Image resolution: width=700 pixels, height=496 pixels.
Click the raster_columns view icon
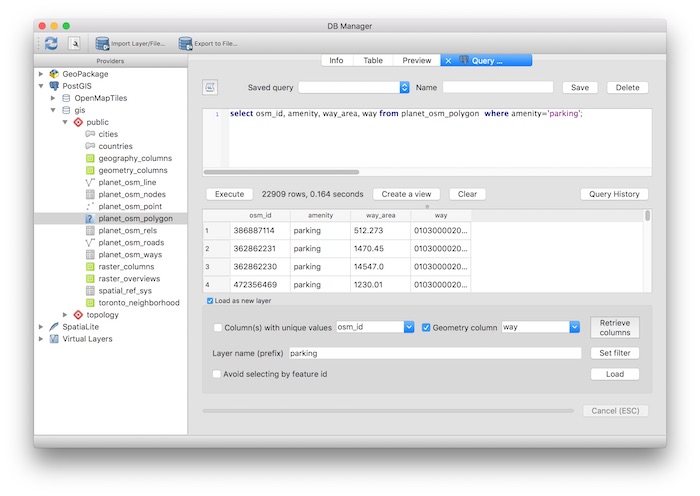click(x=90, y=267)
